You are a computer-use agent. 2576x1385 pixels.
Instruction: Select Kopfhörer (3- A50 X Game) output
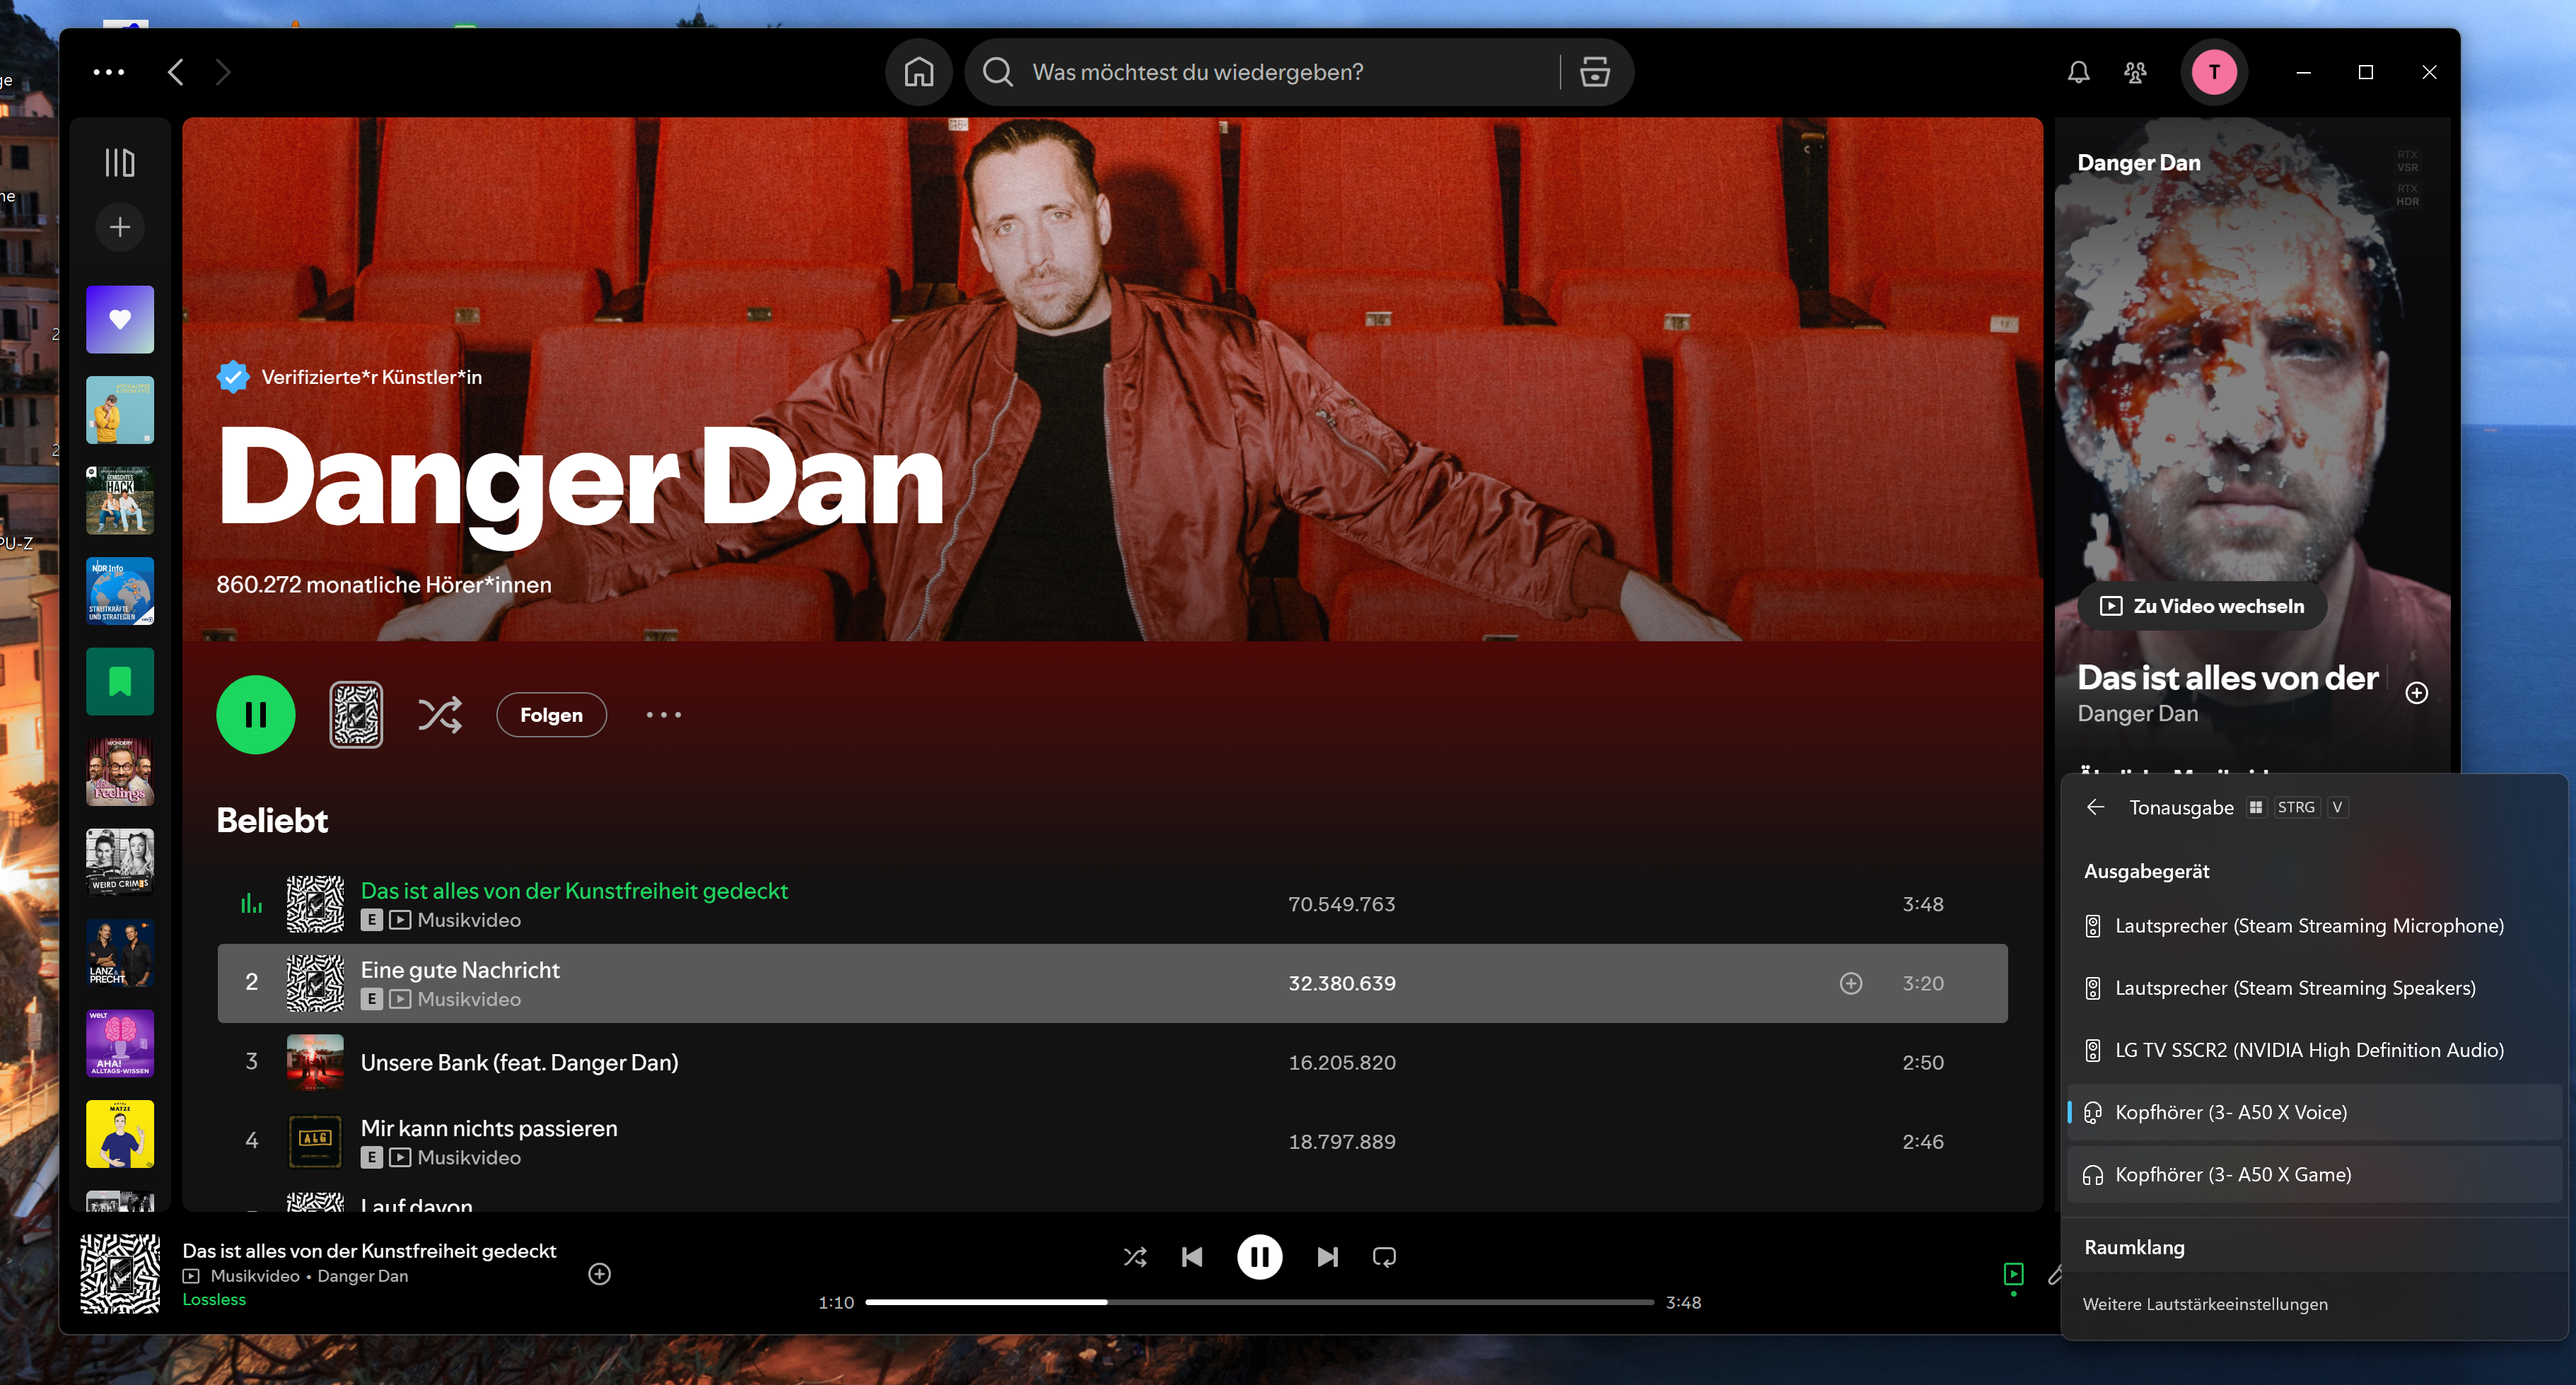tap(2232, 1174)
